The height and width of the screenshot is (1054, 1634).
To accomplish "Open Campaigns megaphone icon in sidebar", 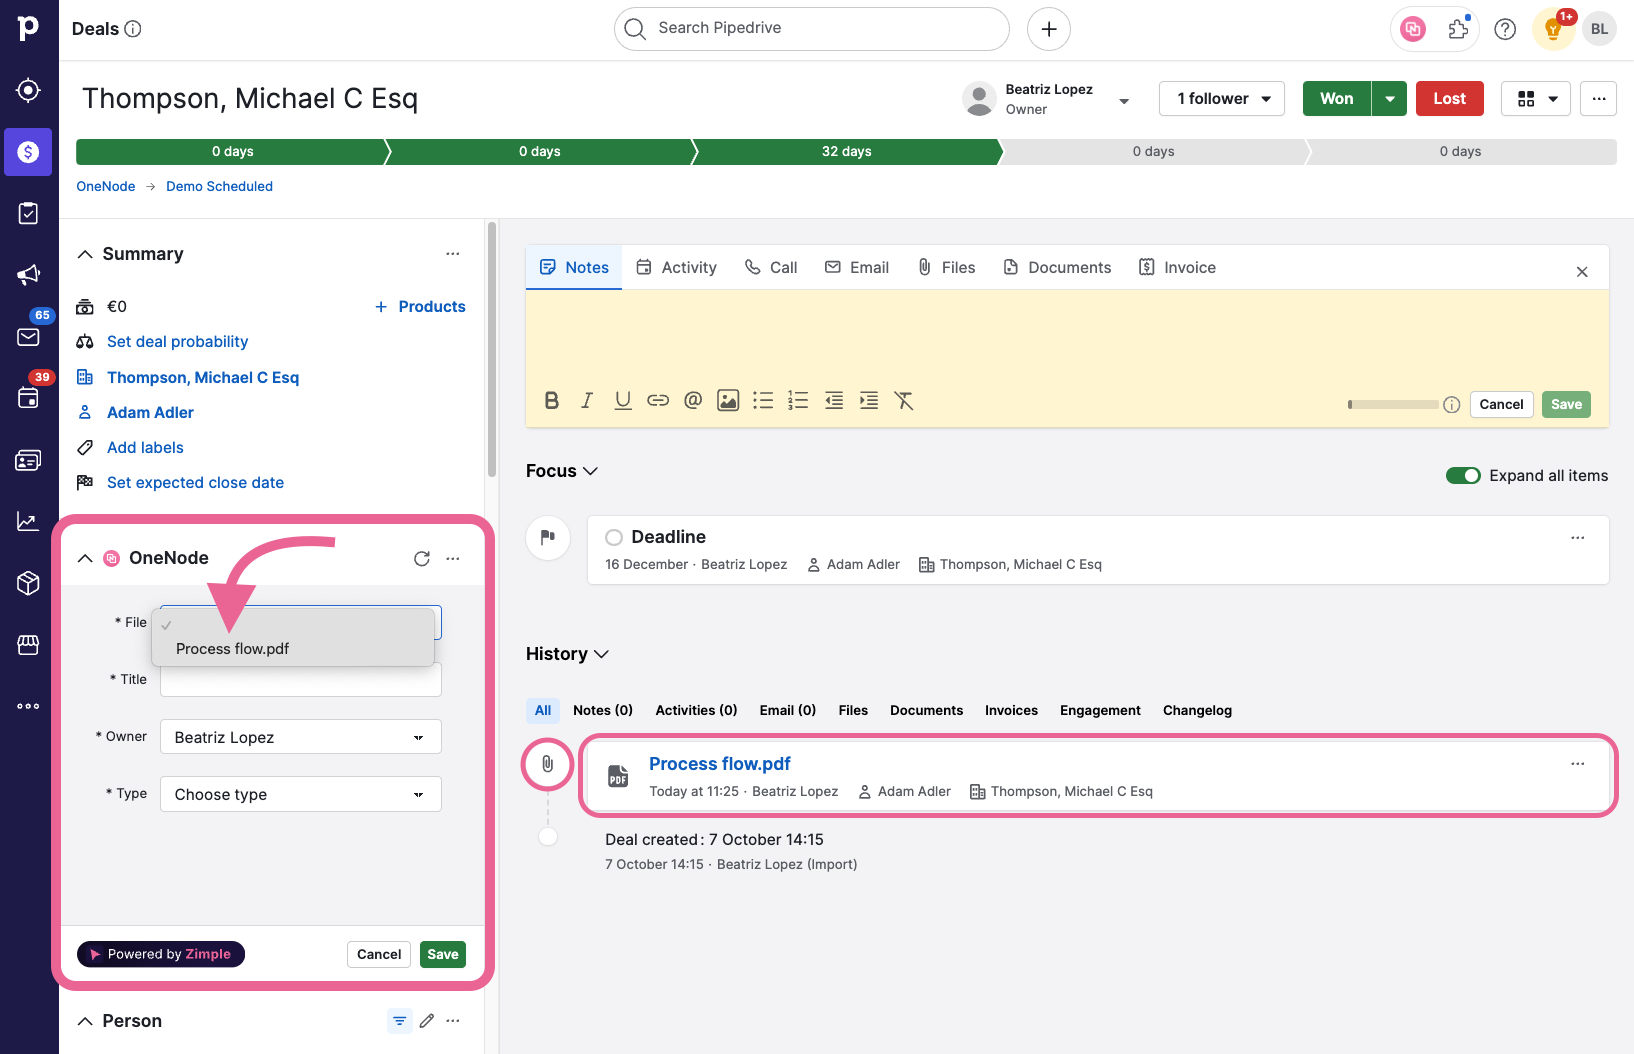I will [28, 275].
